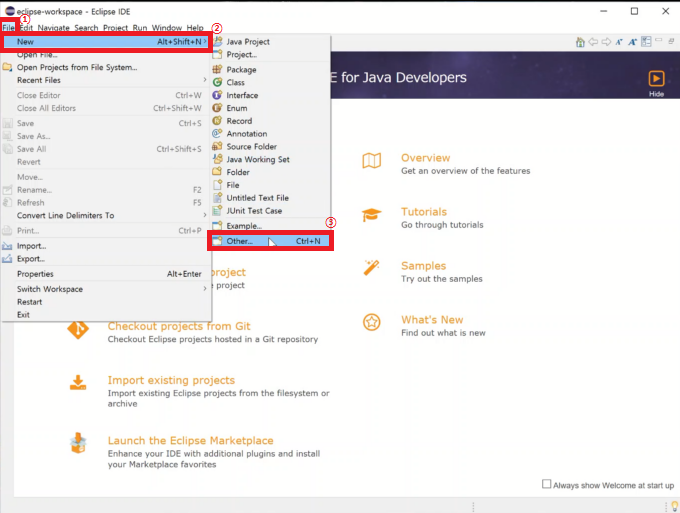Click the Package icon in the New submenu
This screenshot has height=513, width=680.
point(217,69)
